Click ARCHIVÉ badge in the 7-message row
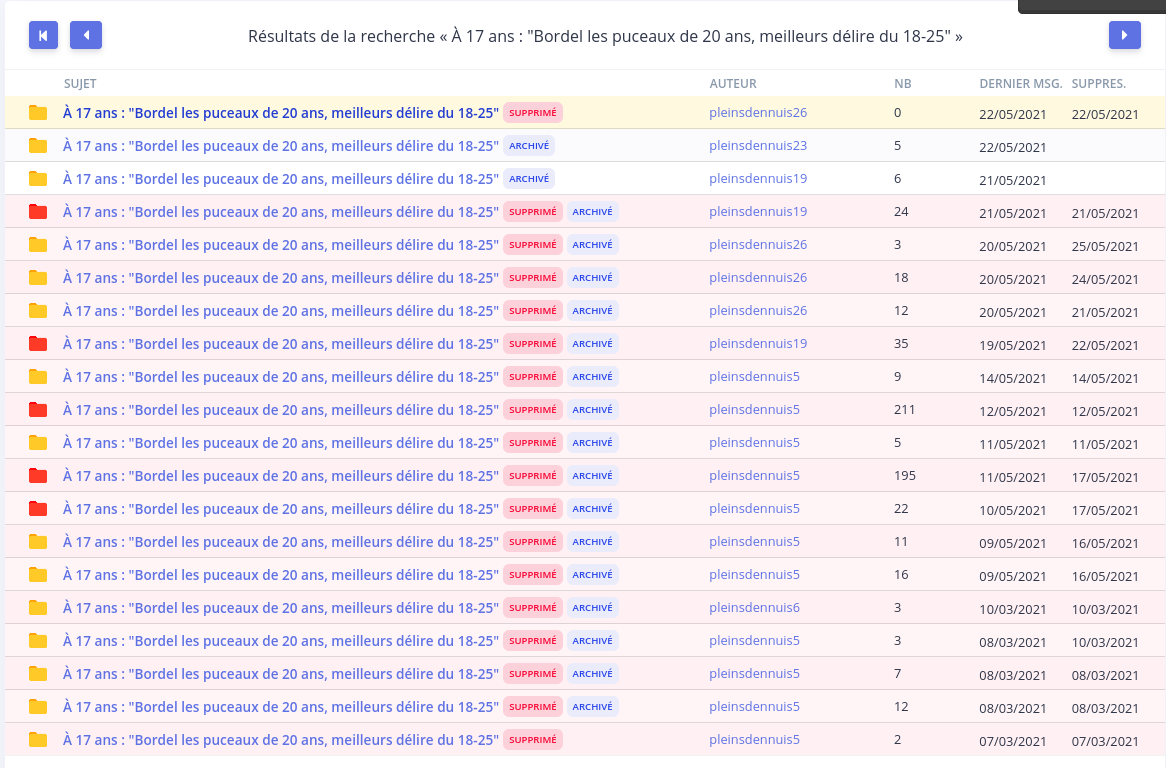Viewport: 1166px width, 768px height. (x=593, y=674)
